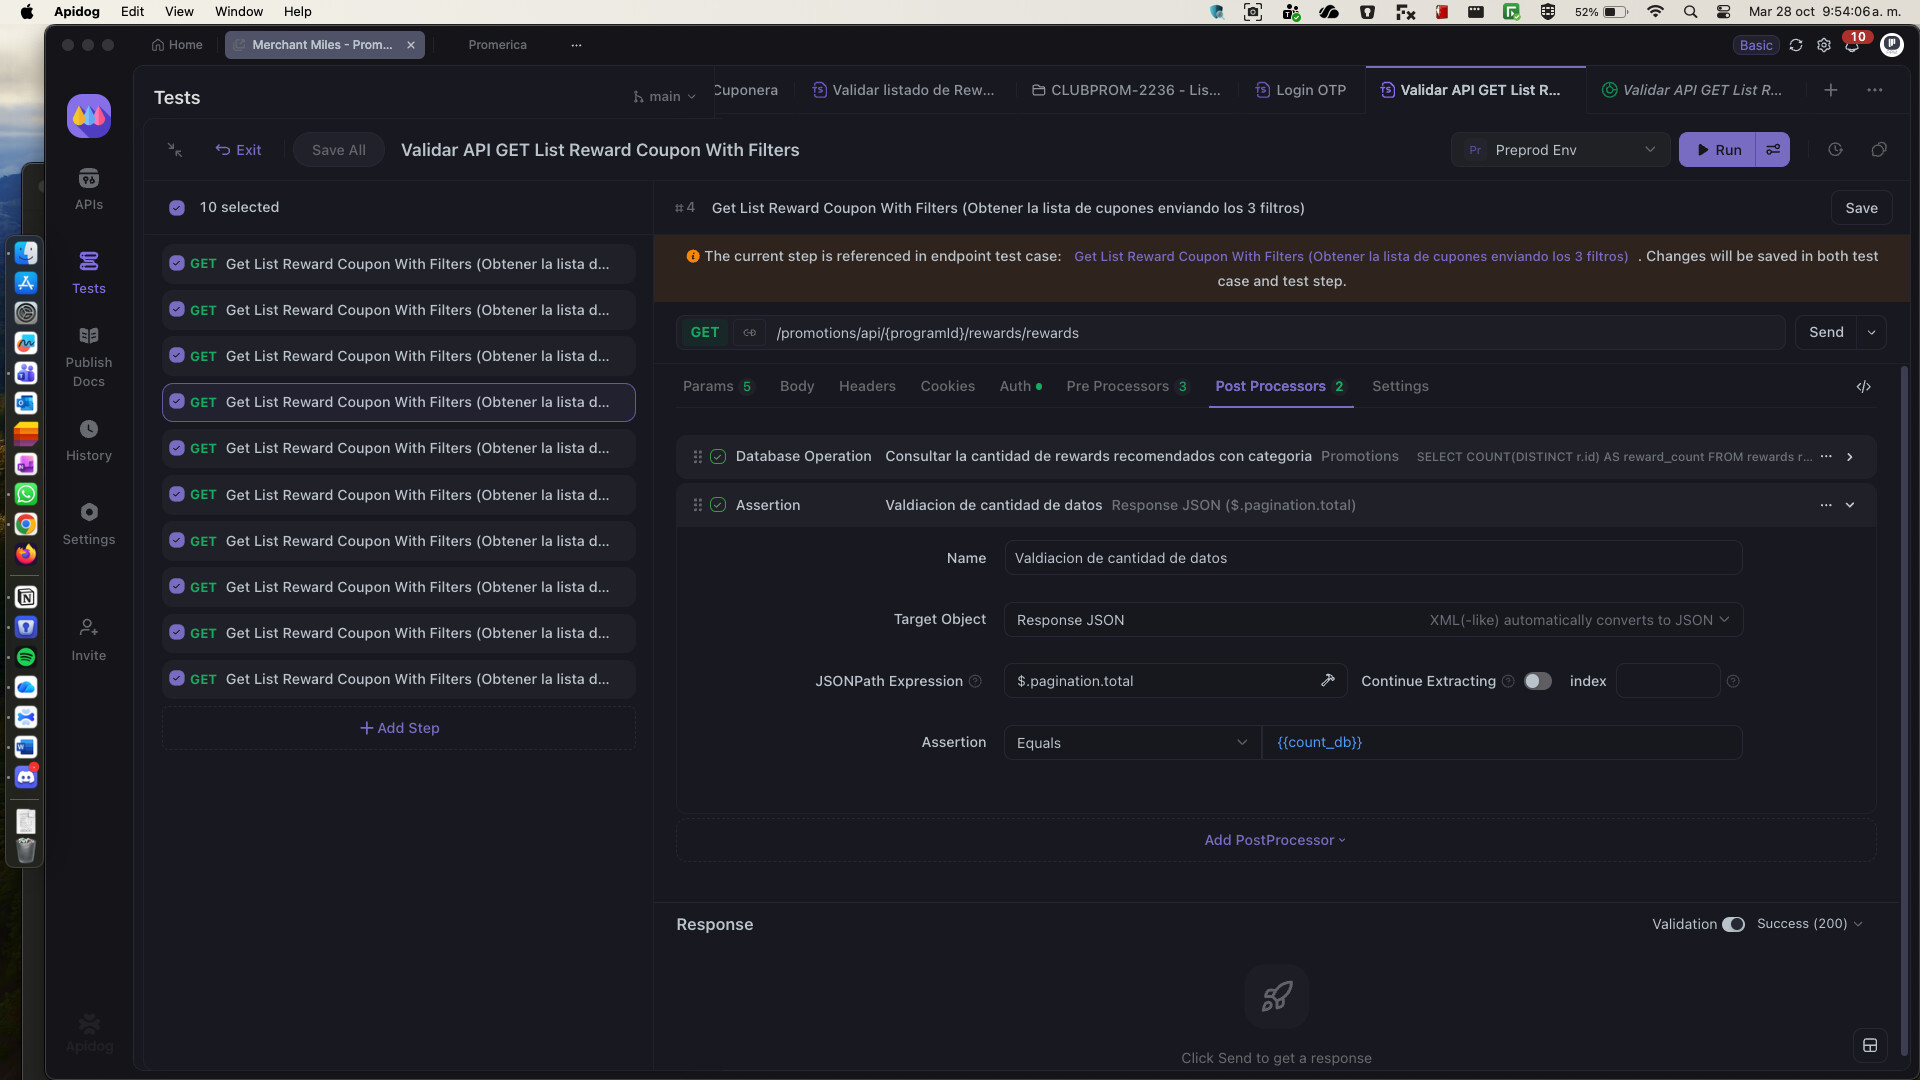Click the run settings icon beside Run
Image resolution: width=1920 pixels, height=1080 pixels.
coord(1773,150)
